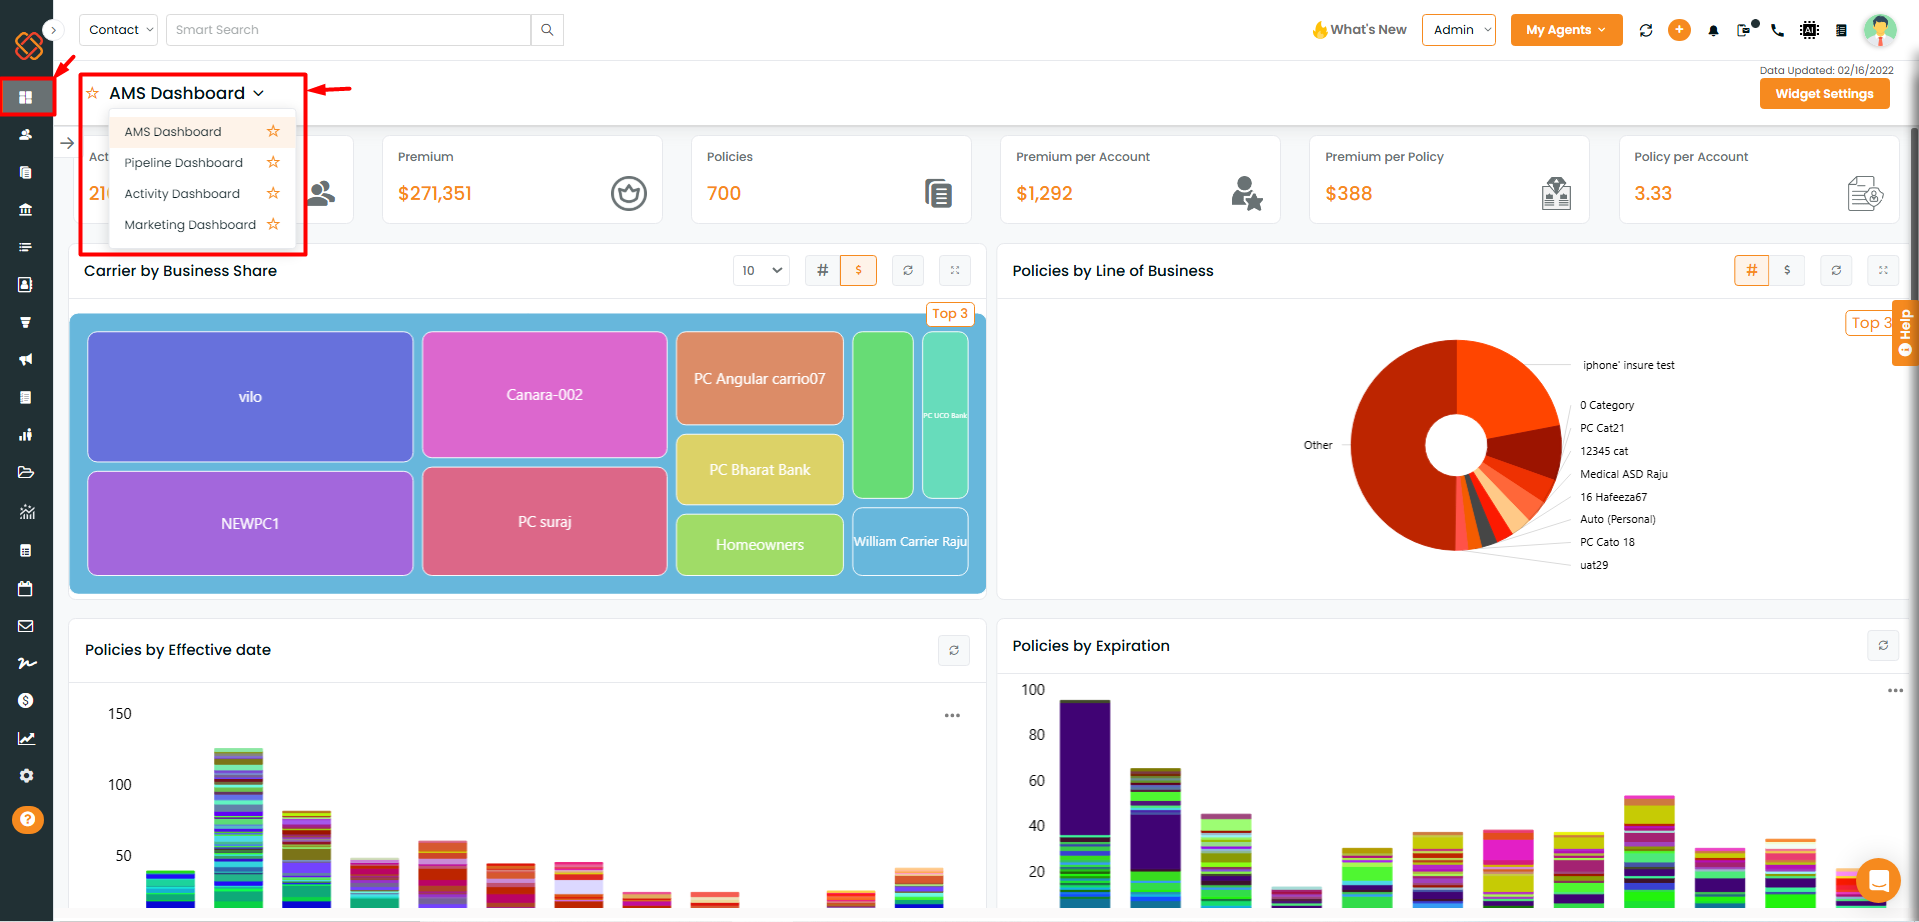The width and height of the screenshot is (1919, 922).
Task: Open the envelope mail icon in sidebar
Action: coord(26,626)
